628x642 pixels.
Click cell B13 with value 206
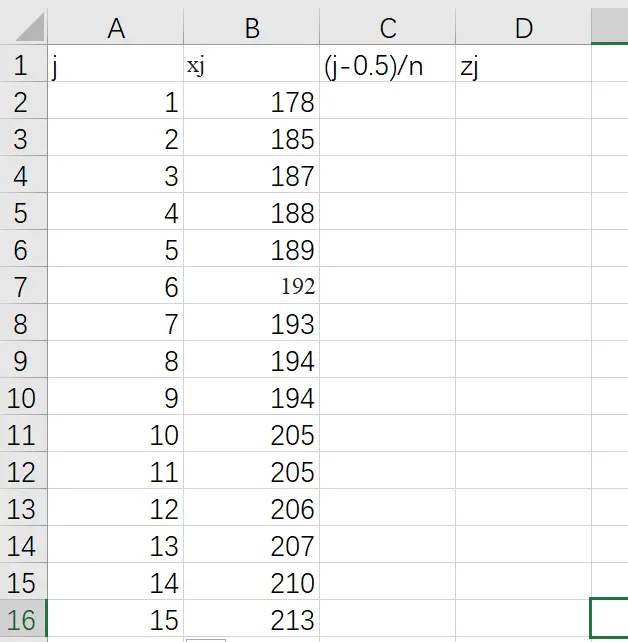tap(251, 507)
